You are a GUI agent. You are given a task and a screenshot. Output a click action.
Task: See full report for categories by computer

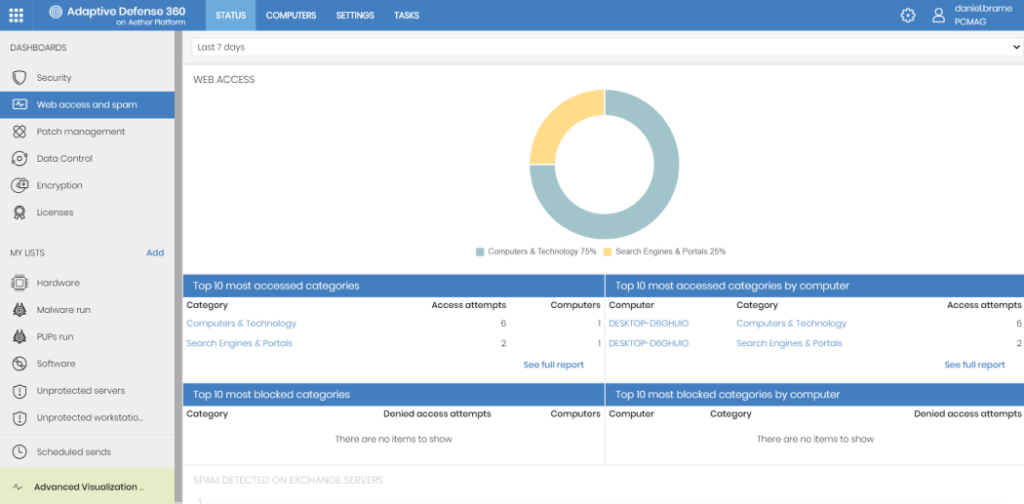pyautogui.click(x=974, y=365)
